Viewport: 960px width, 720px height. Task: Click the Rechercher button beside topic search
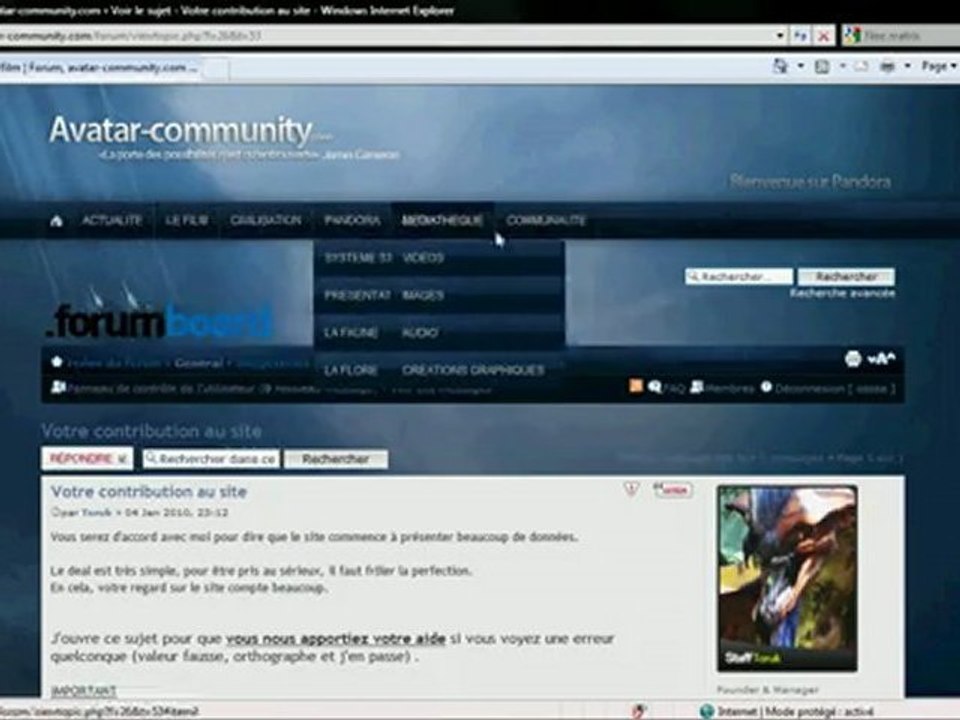336,459
